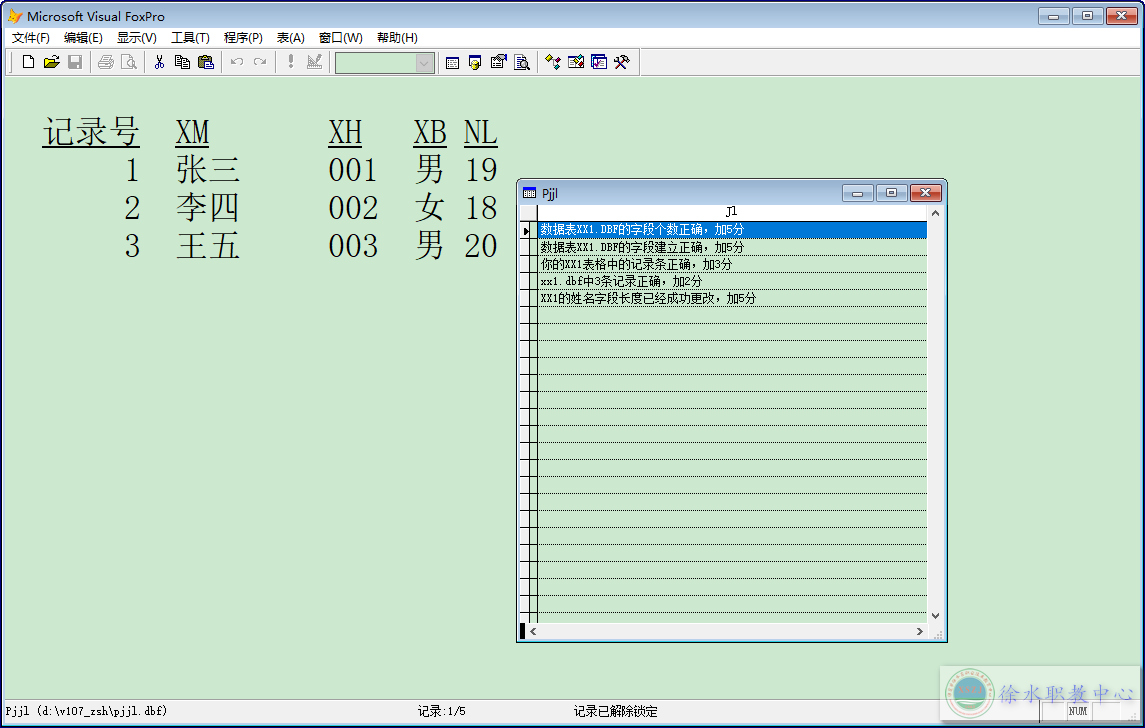This screenshot has height=728, width=1145.
Task: Click the name '李四' in the output
Action: click(208, 208)
